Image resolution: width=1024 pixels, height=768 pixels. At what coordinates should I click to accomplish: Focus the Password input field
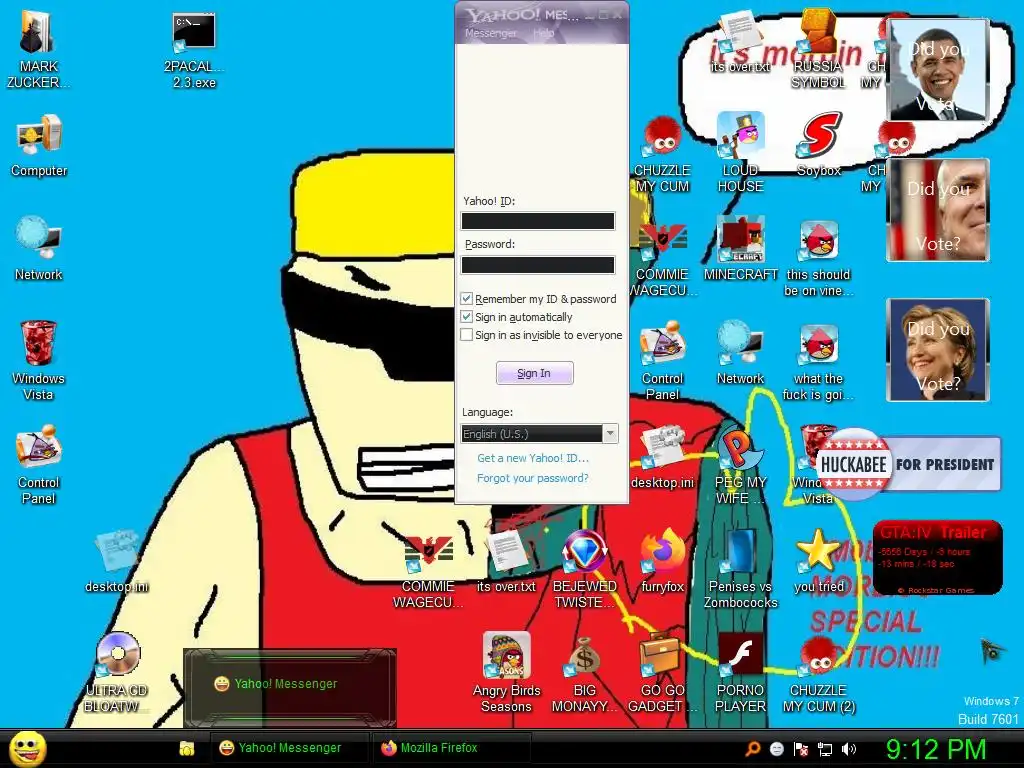(537, 264)
